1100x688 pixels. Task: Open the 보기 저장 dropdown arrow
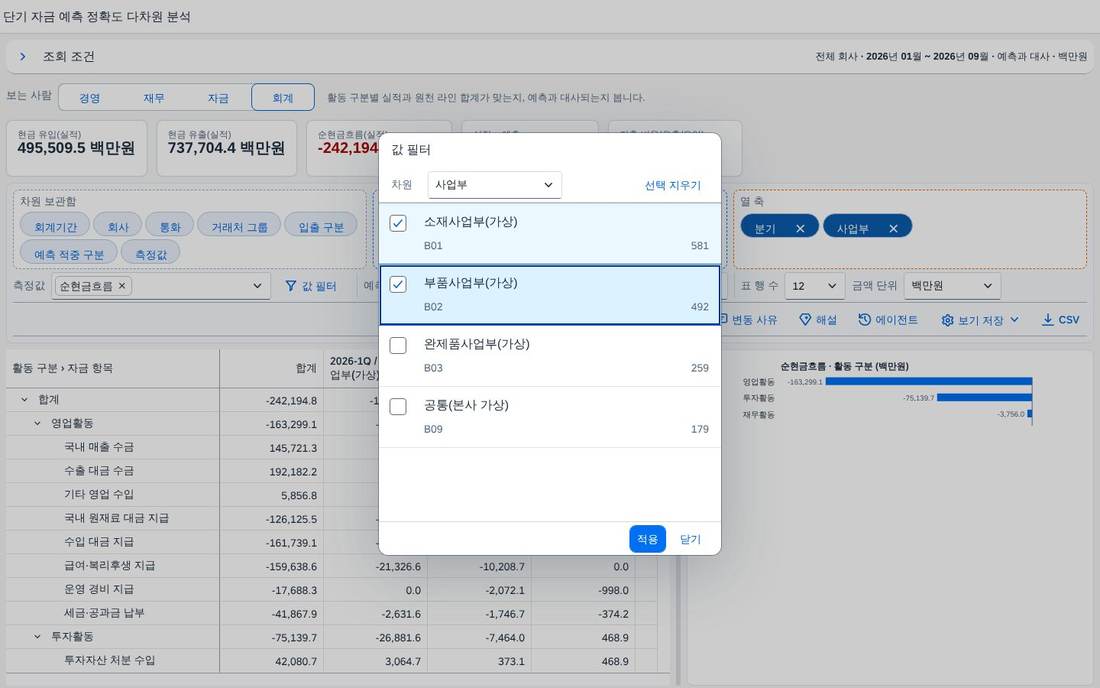[1014, 320]
